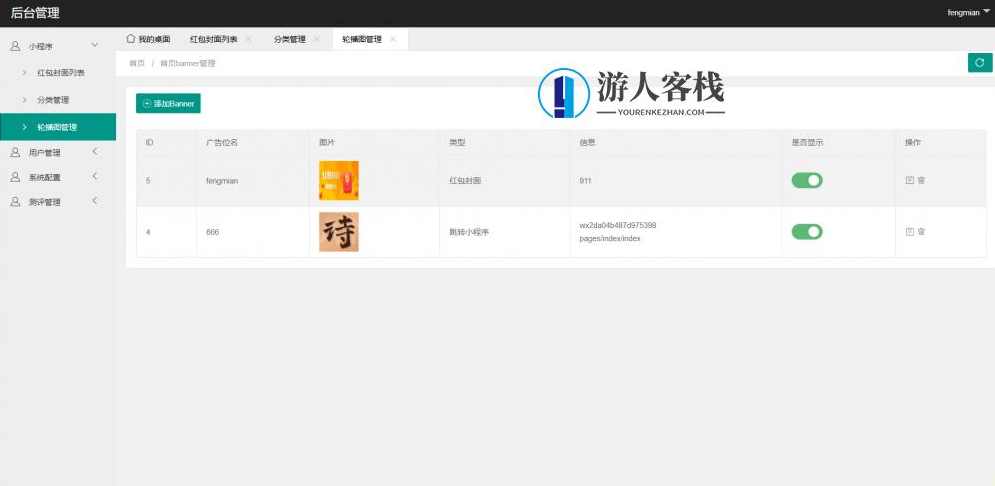
Task: Click the 后台管理 title in the header
Action: pyautogui.click(x=36, y=13)
